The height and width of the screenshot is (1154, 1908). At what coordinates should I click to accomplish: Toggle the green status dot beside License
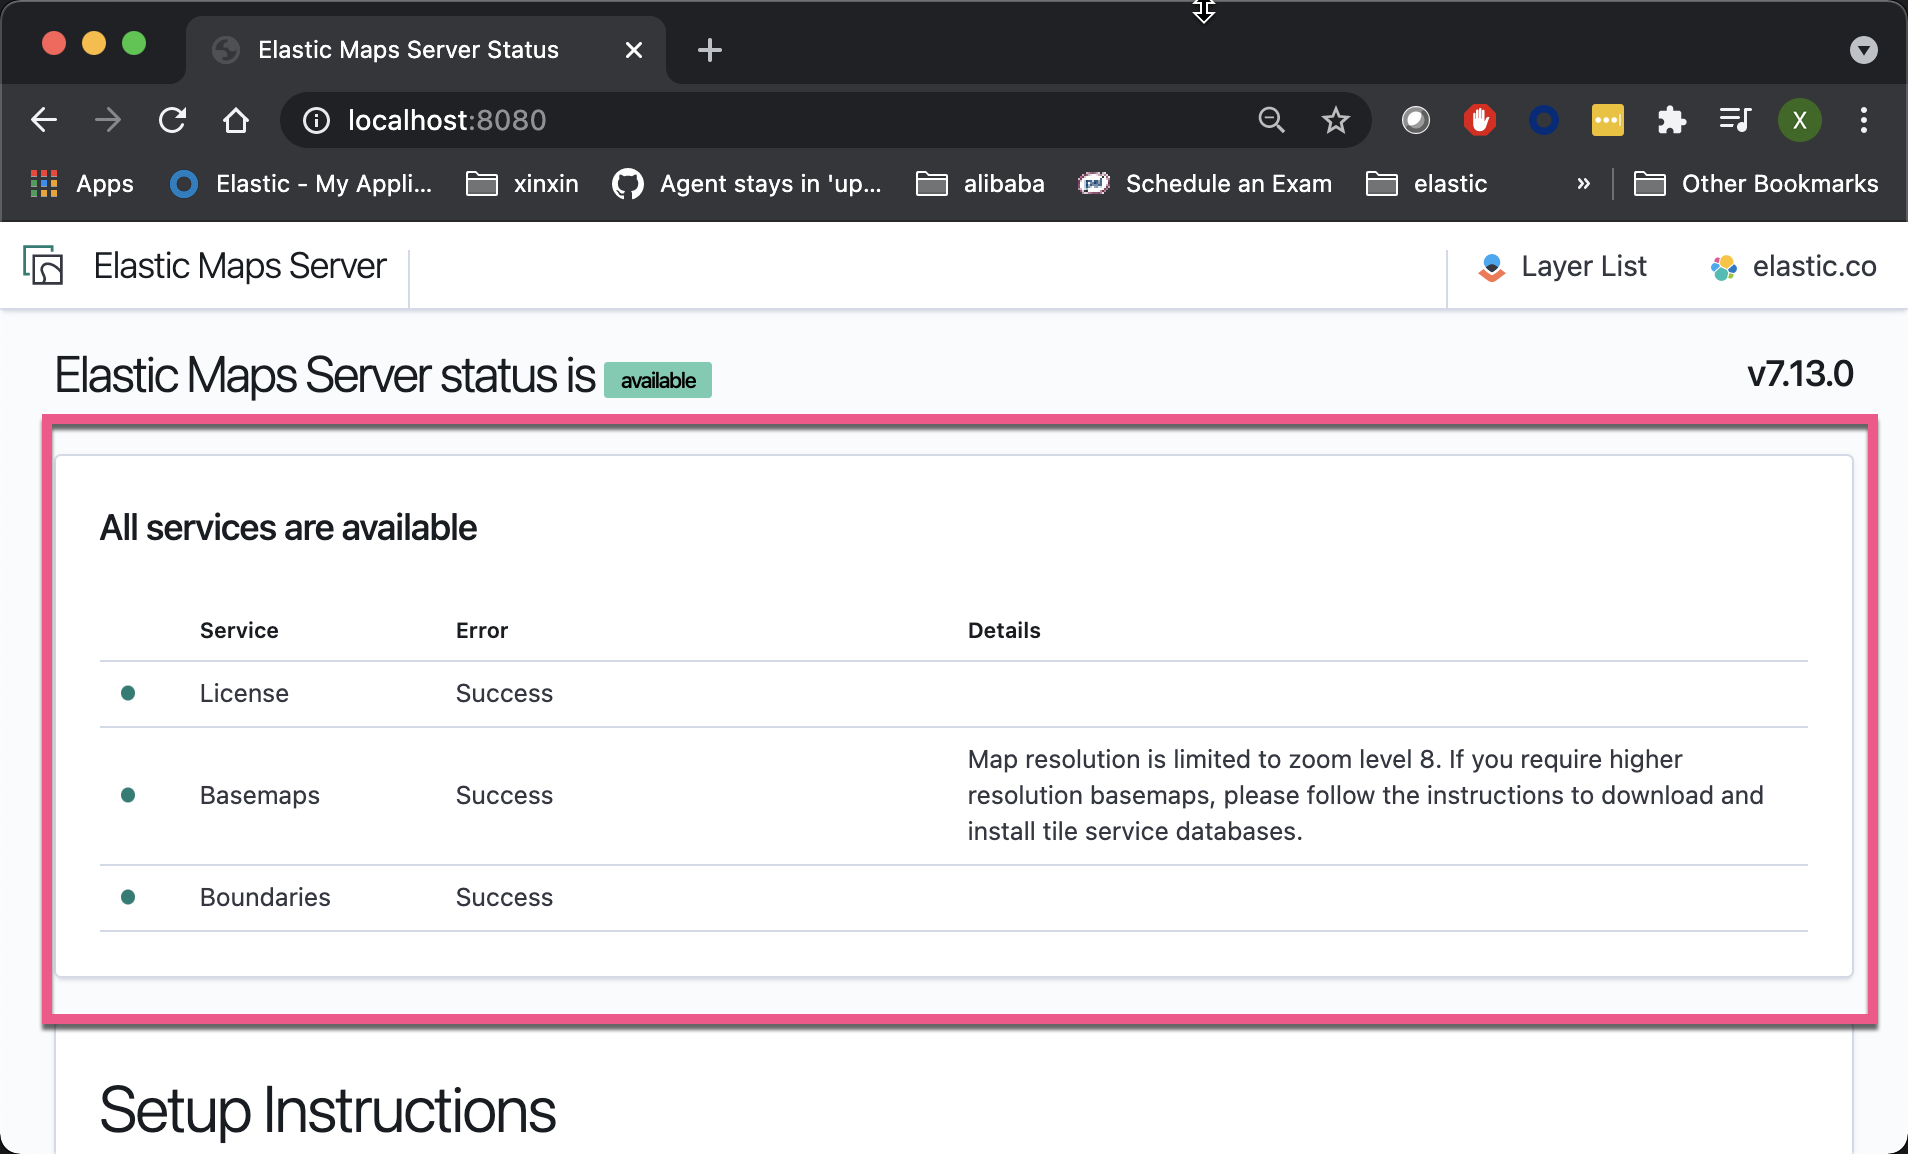tap(127, 693)
